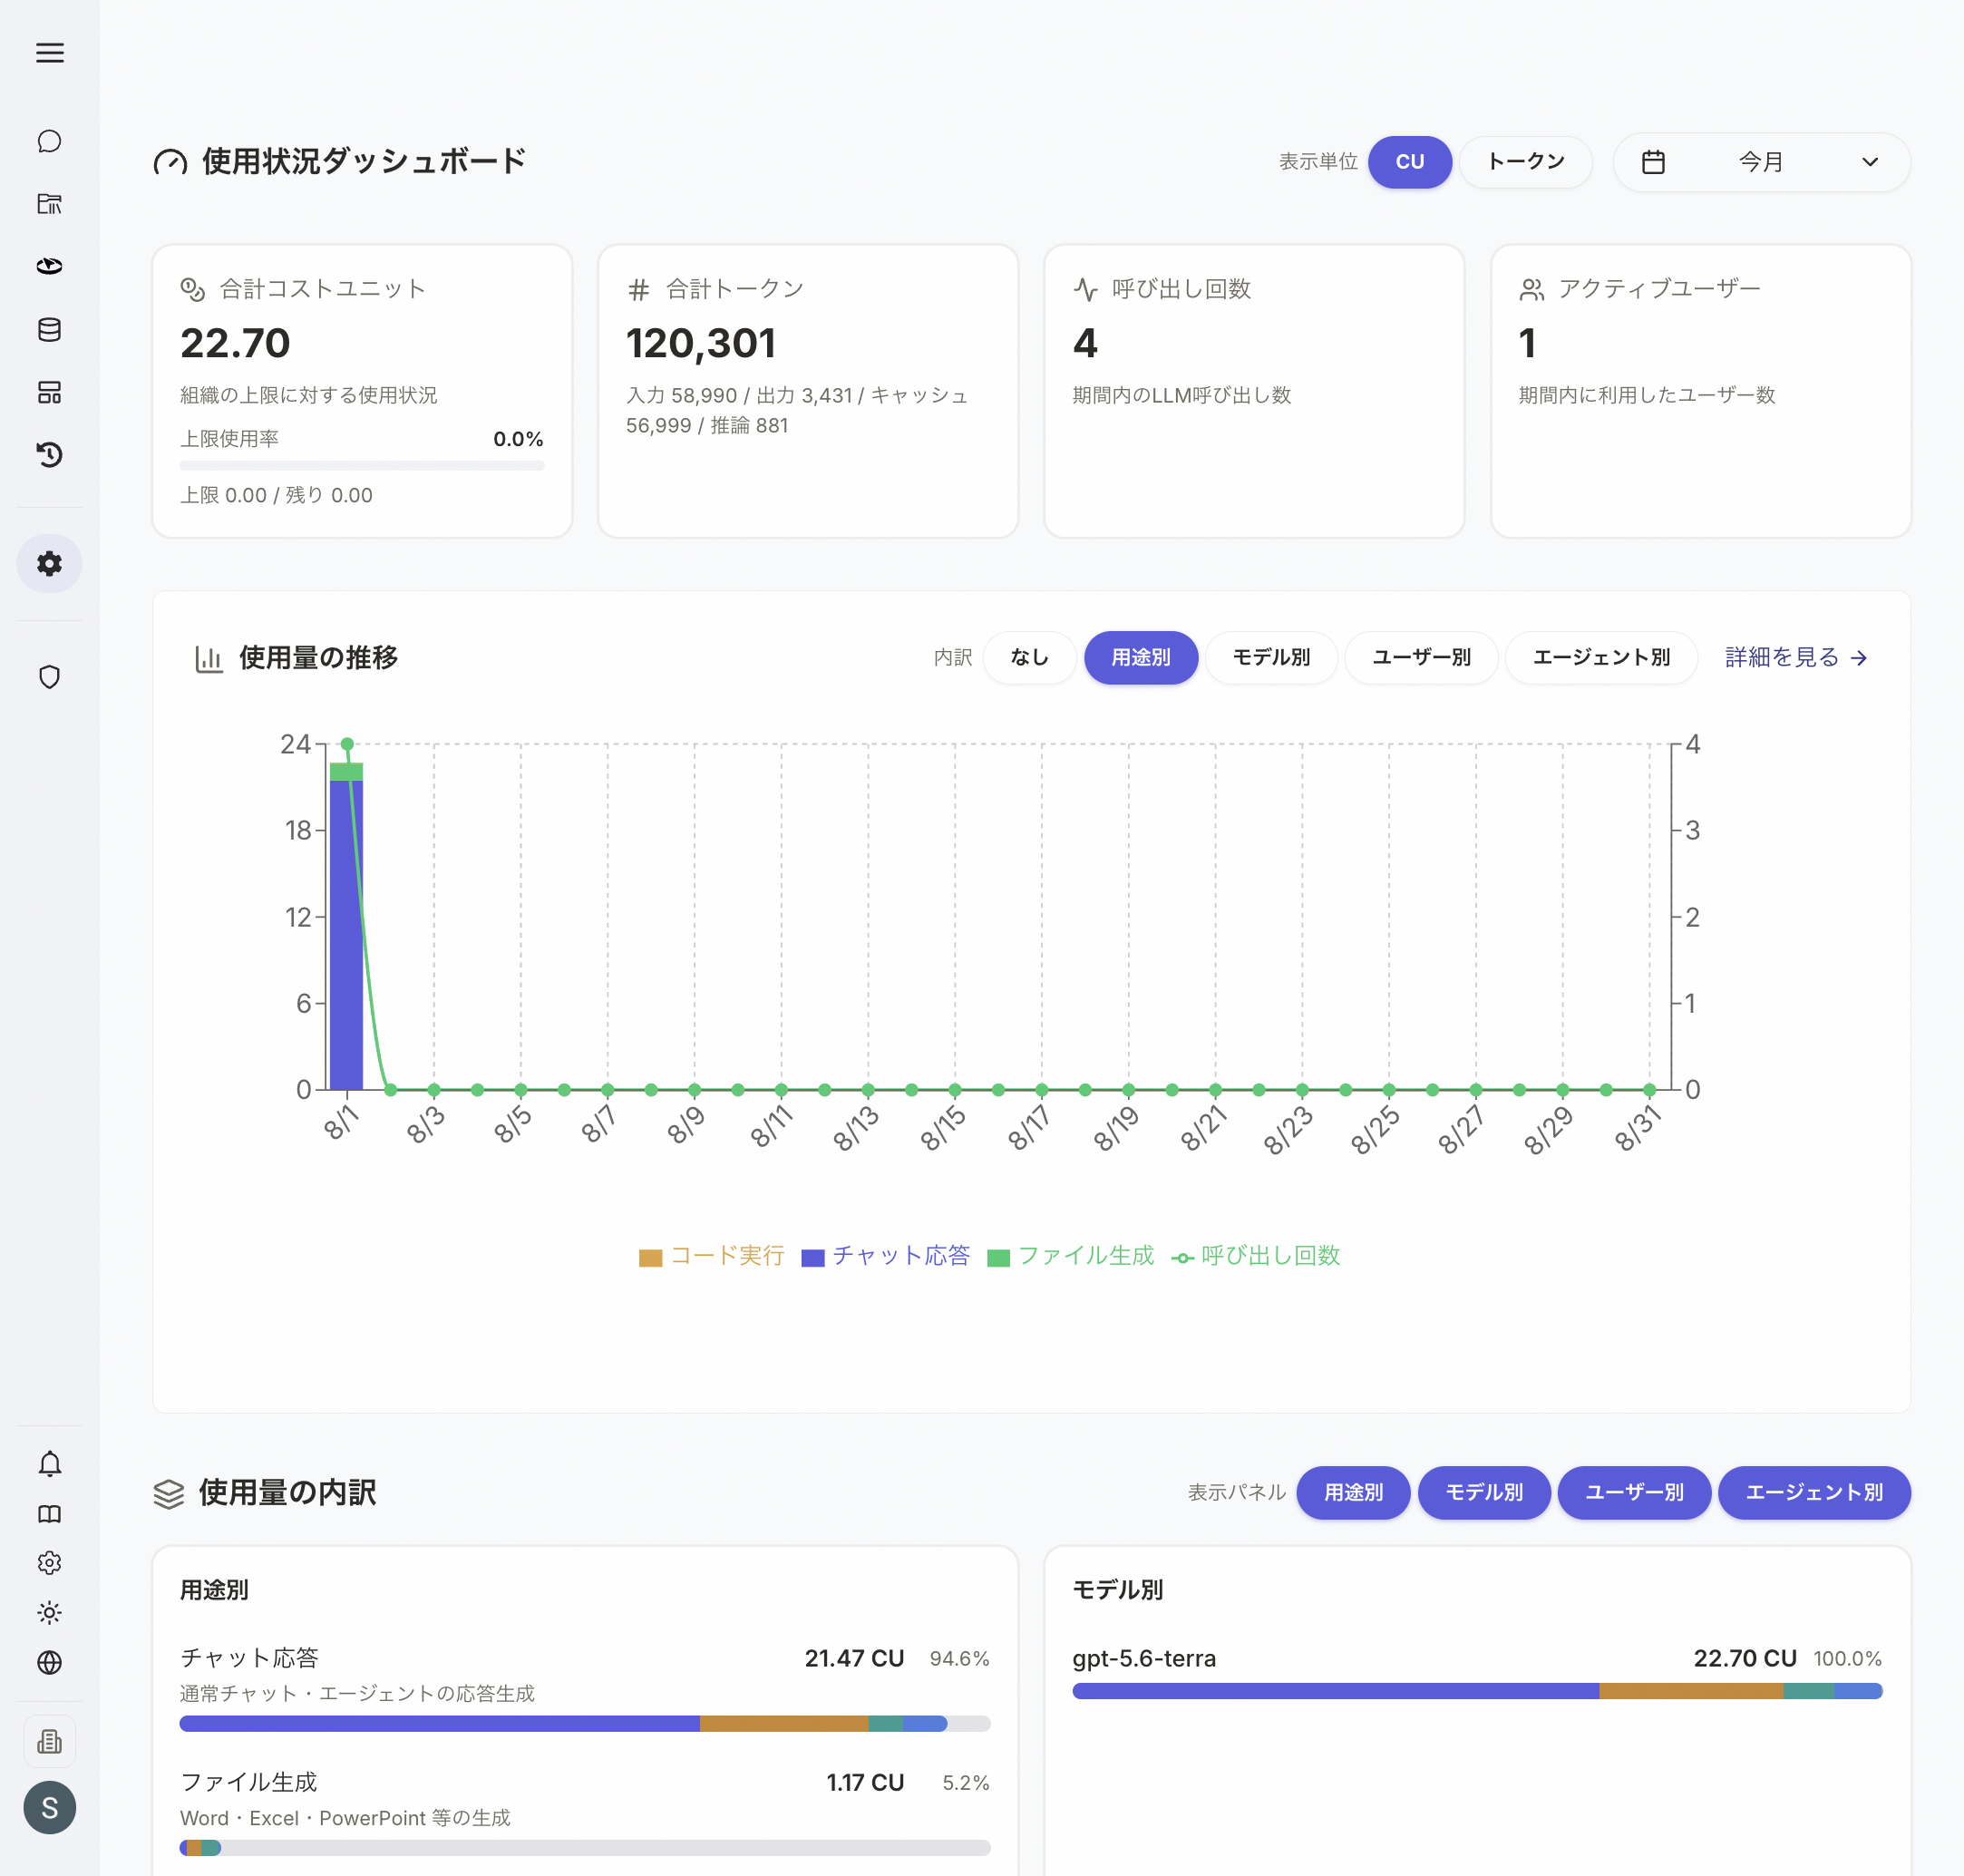Click the チャット応答 21.47 CU row
Screen dimensions: 1964x1876
pos(585,1687)
